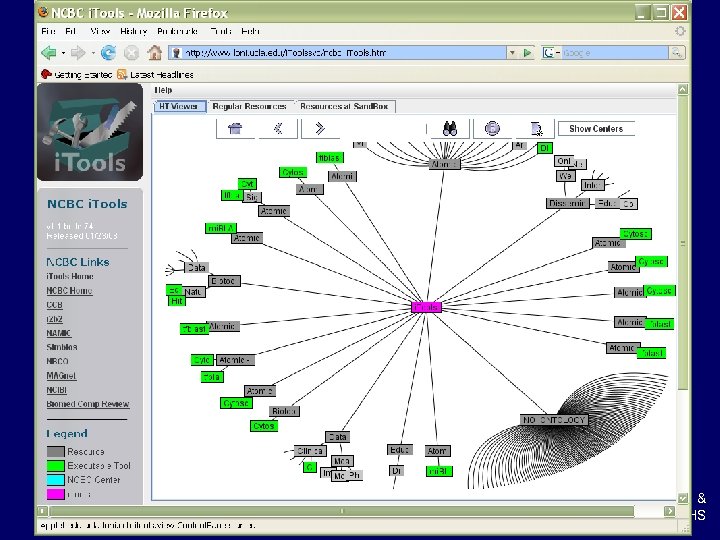
Task: Click the Firefox forward arrow button
Action: click(x=78, y=53)
